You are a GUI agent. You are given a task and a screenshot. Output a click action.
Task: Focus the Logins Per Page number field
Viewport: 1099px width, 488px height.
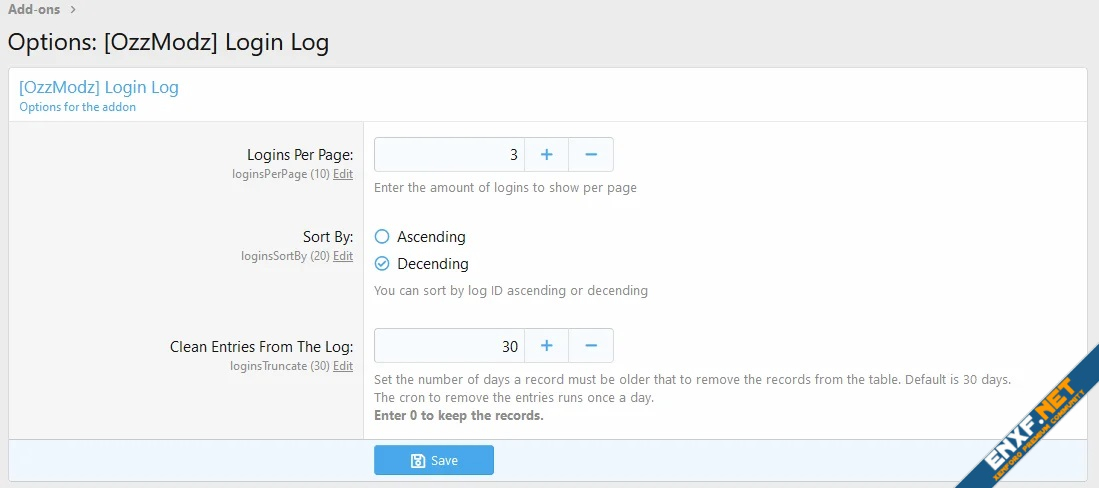pyautogui.click(x=449, y=155)
